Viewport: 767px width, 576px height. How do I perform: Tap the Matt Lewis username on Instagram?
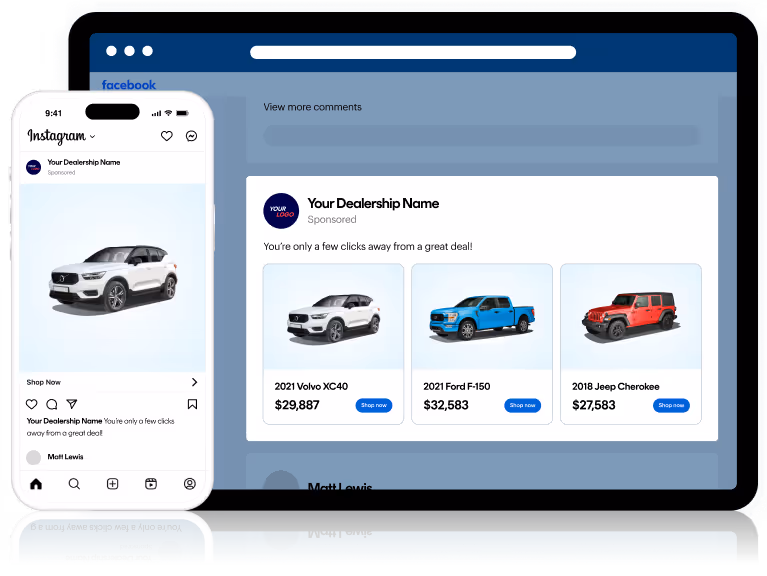pyautogui.click(x=65, y=457)
